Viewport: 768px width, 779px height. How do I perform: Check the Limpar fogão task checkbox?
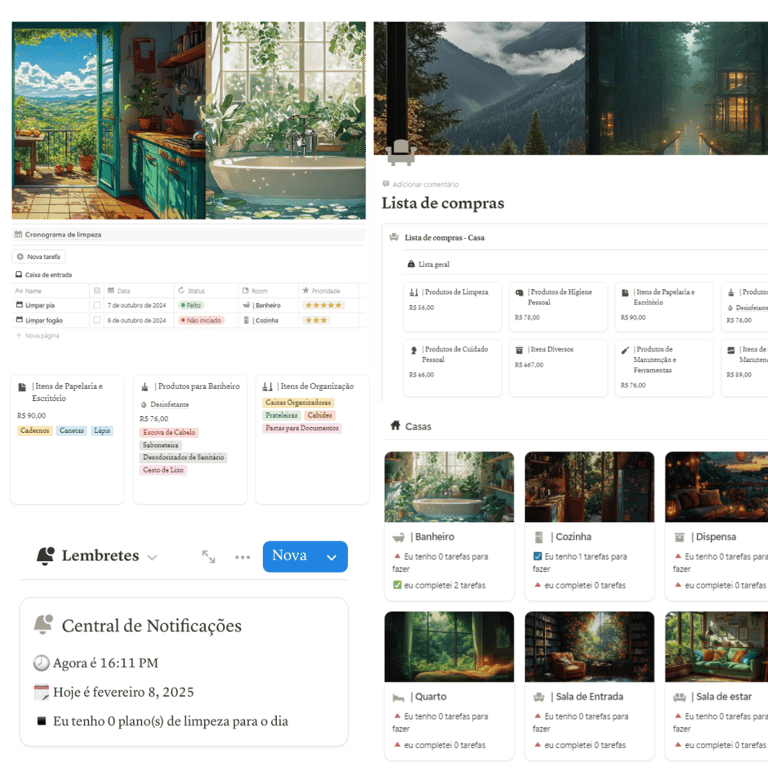pyautogui.click(x=97, y=320)
